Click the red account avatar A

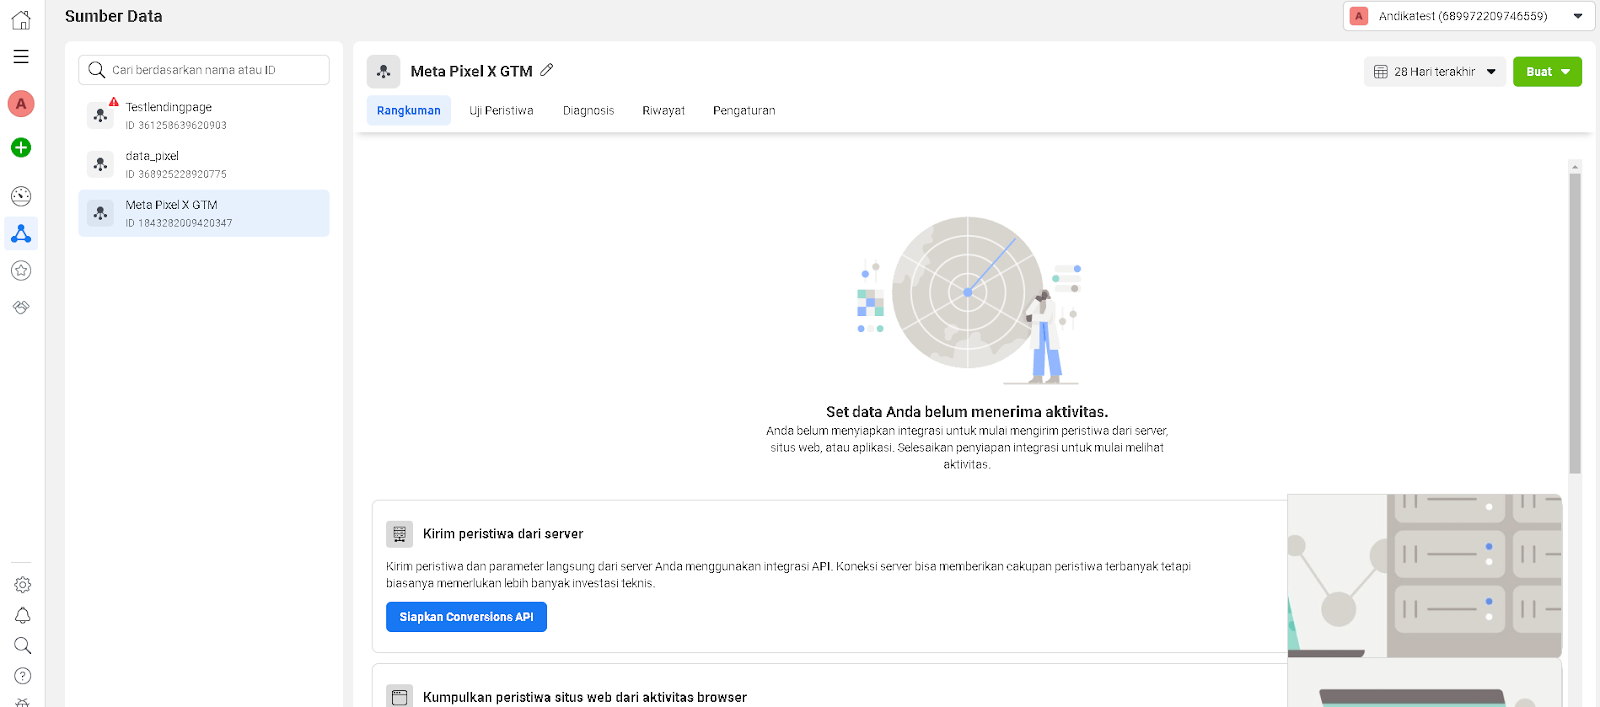point(21,103)
